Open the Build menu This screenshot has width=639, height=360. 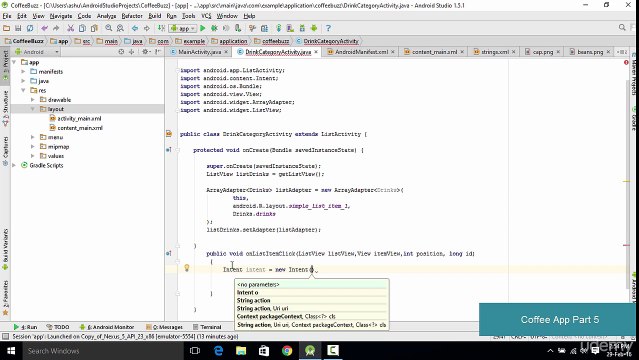(154, 16)
